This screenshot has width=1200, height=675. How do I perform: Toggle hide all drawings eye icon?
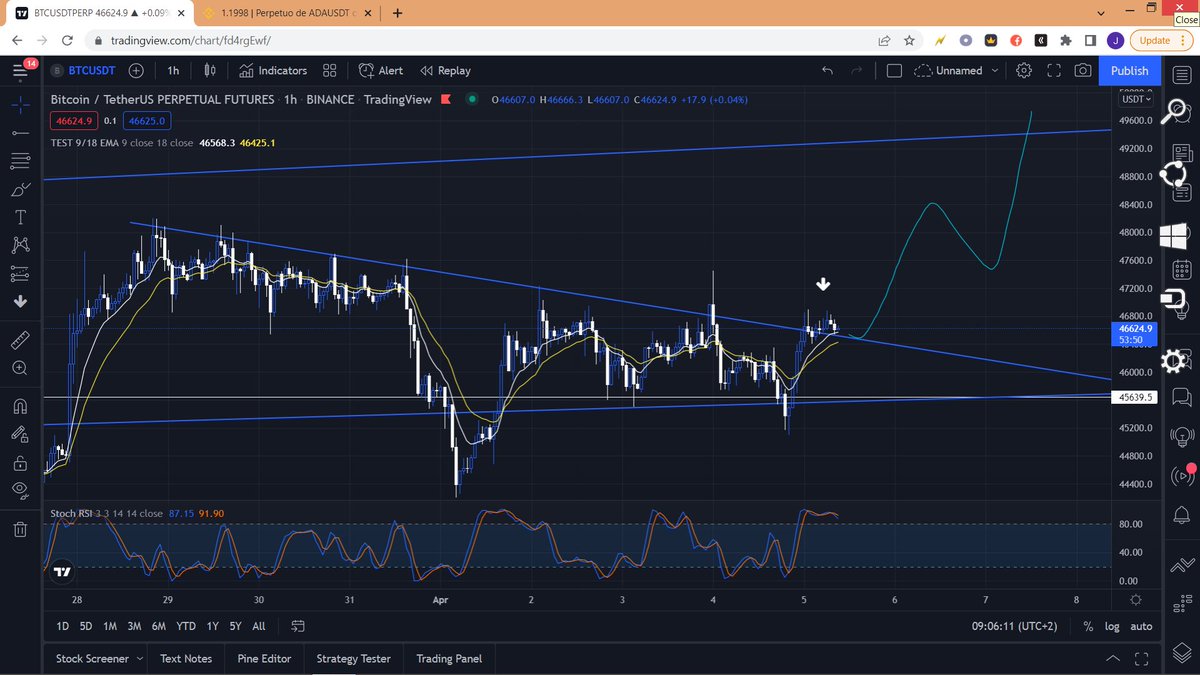(20, 490)
